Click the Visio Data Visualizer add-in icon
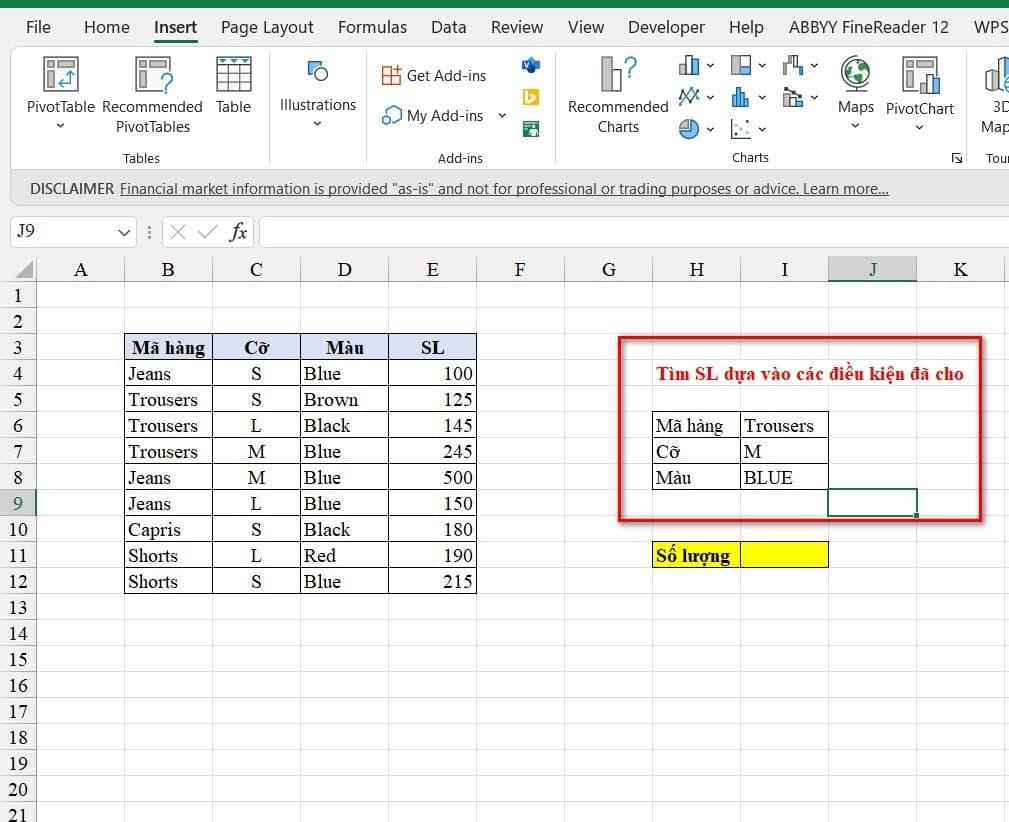Viewport: 1009px width, 822px height. [x=531, y=66]
